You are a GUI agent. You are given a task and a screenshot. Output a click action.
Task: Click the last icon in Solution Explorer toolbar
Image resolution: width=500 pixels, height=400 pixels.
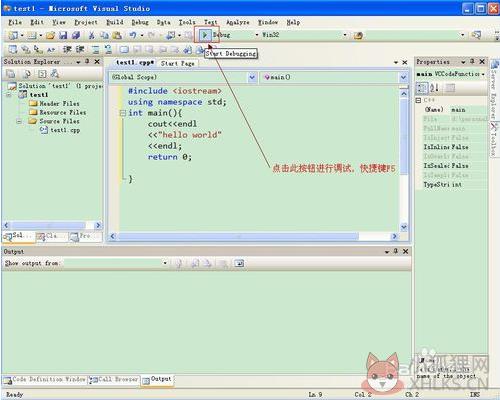pos(55,74)
